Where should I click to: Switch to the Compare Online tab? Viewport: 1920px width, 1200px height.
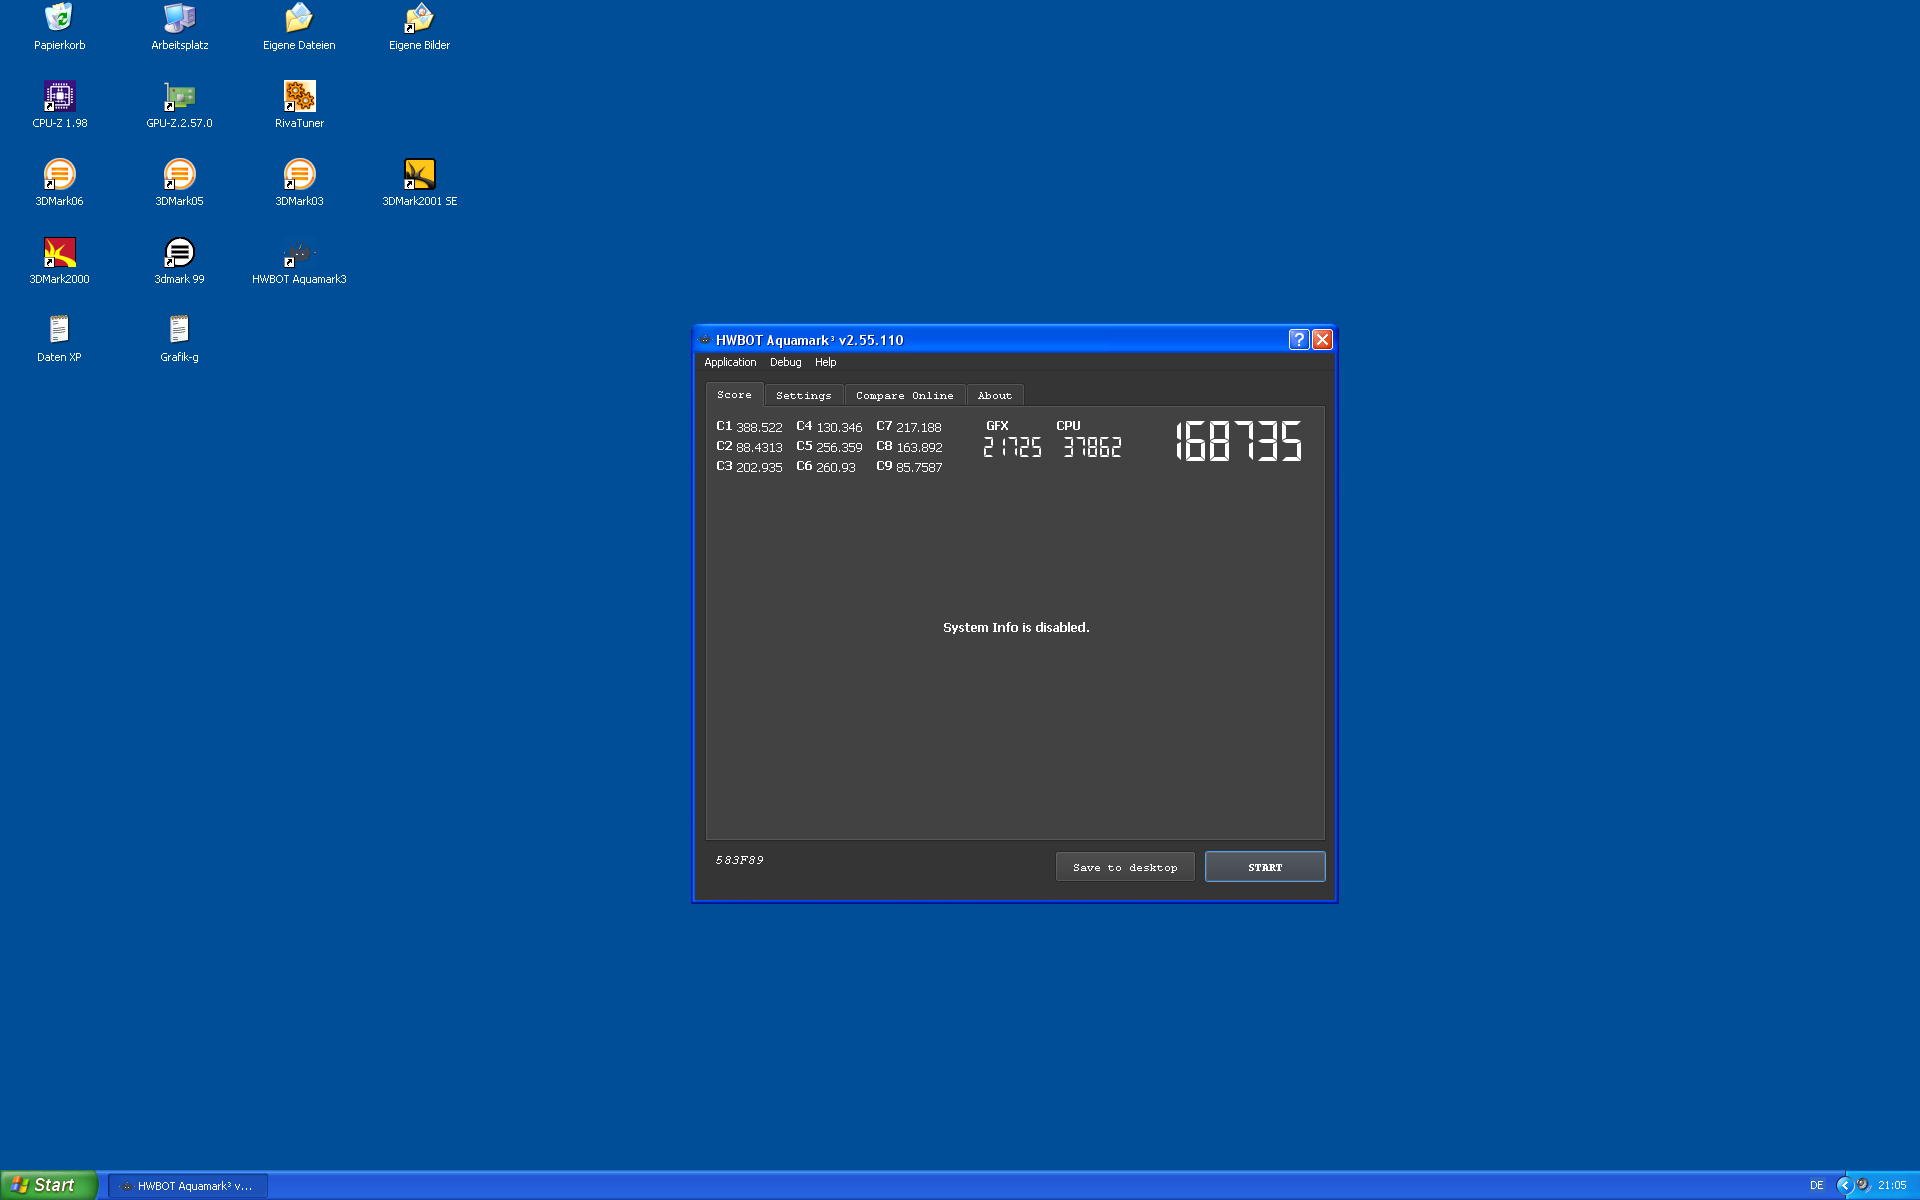905,396
